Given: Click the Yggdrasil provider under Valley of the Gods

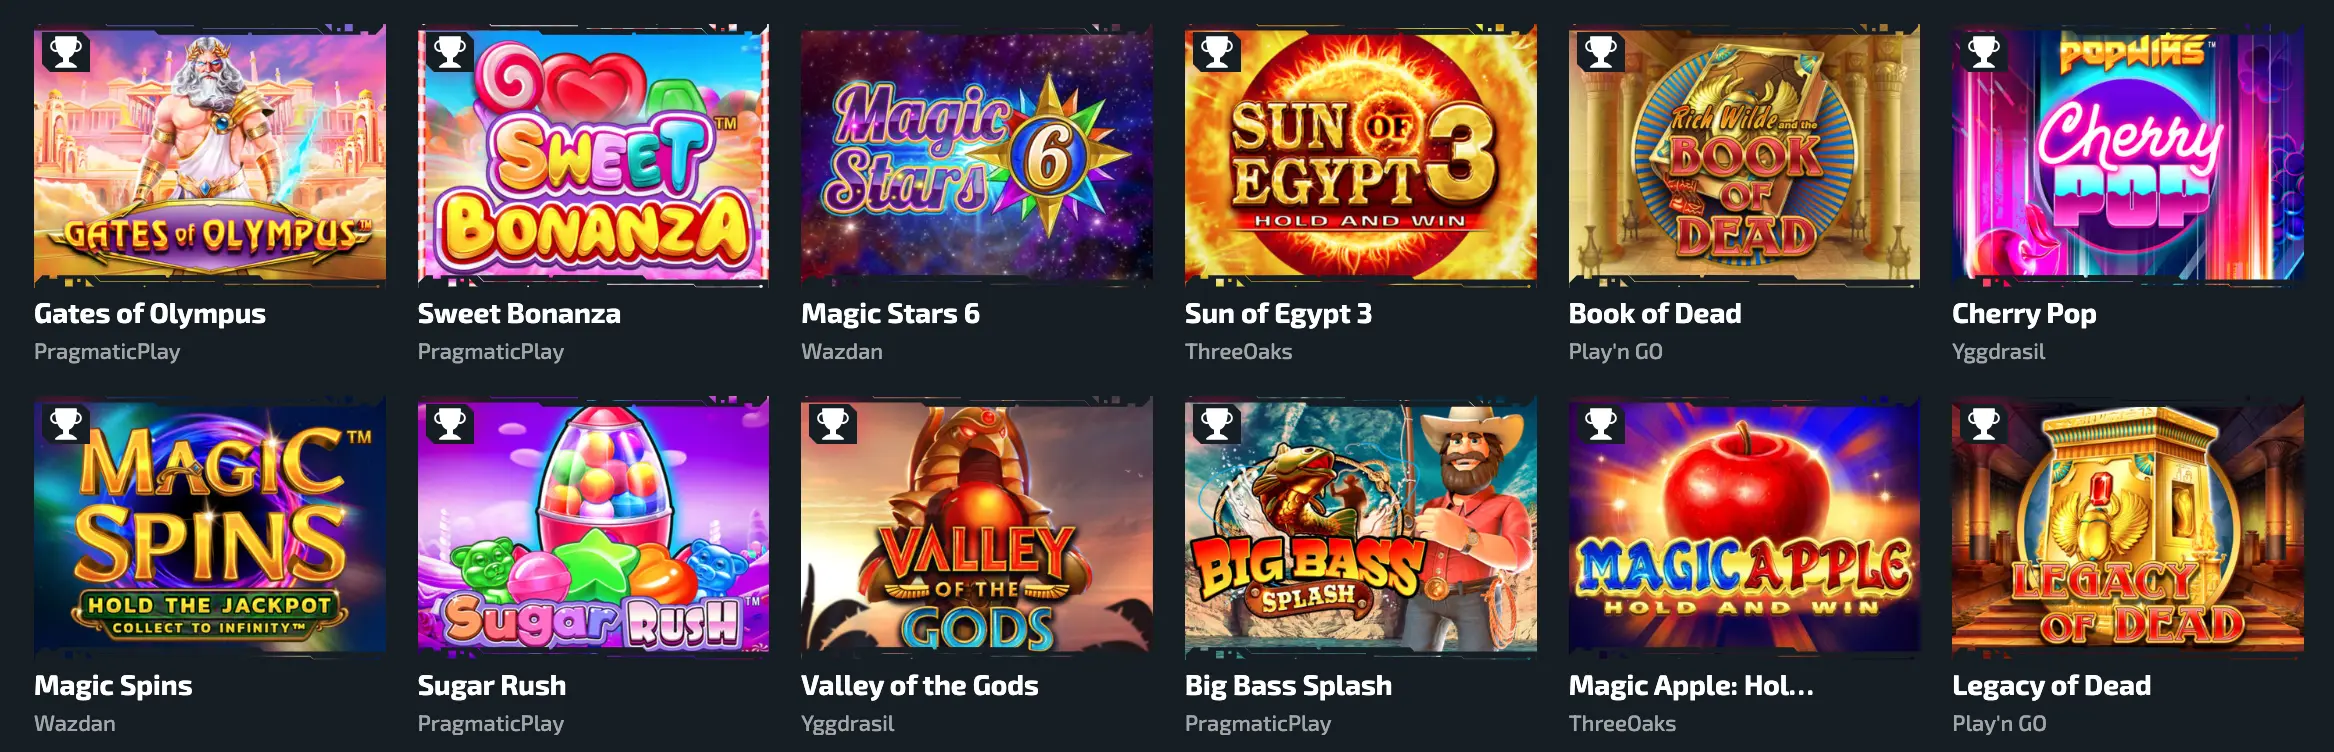Looking at the screenshot, I should tap(848, 724).
